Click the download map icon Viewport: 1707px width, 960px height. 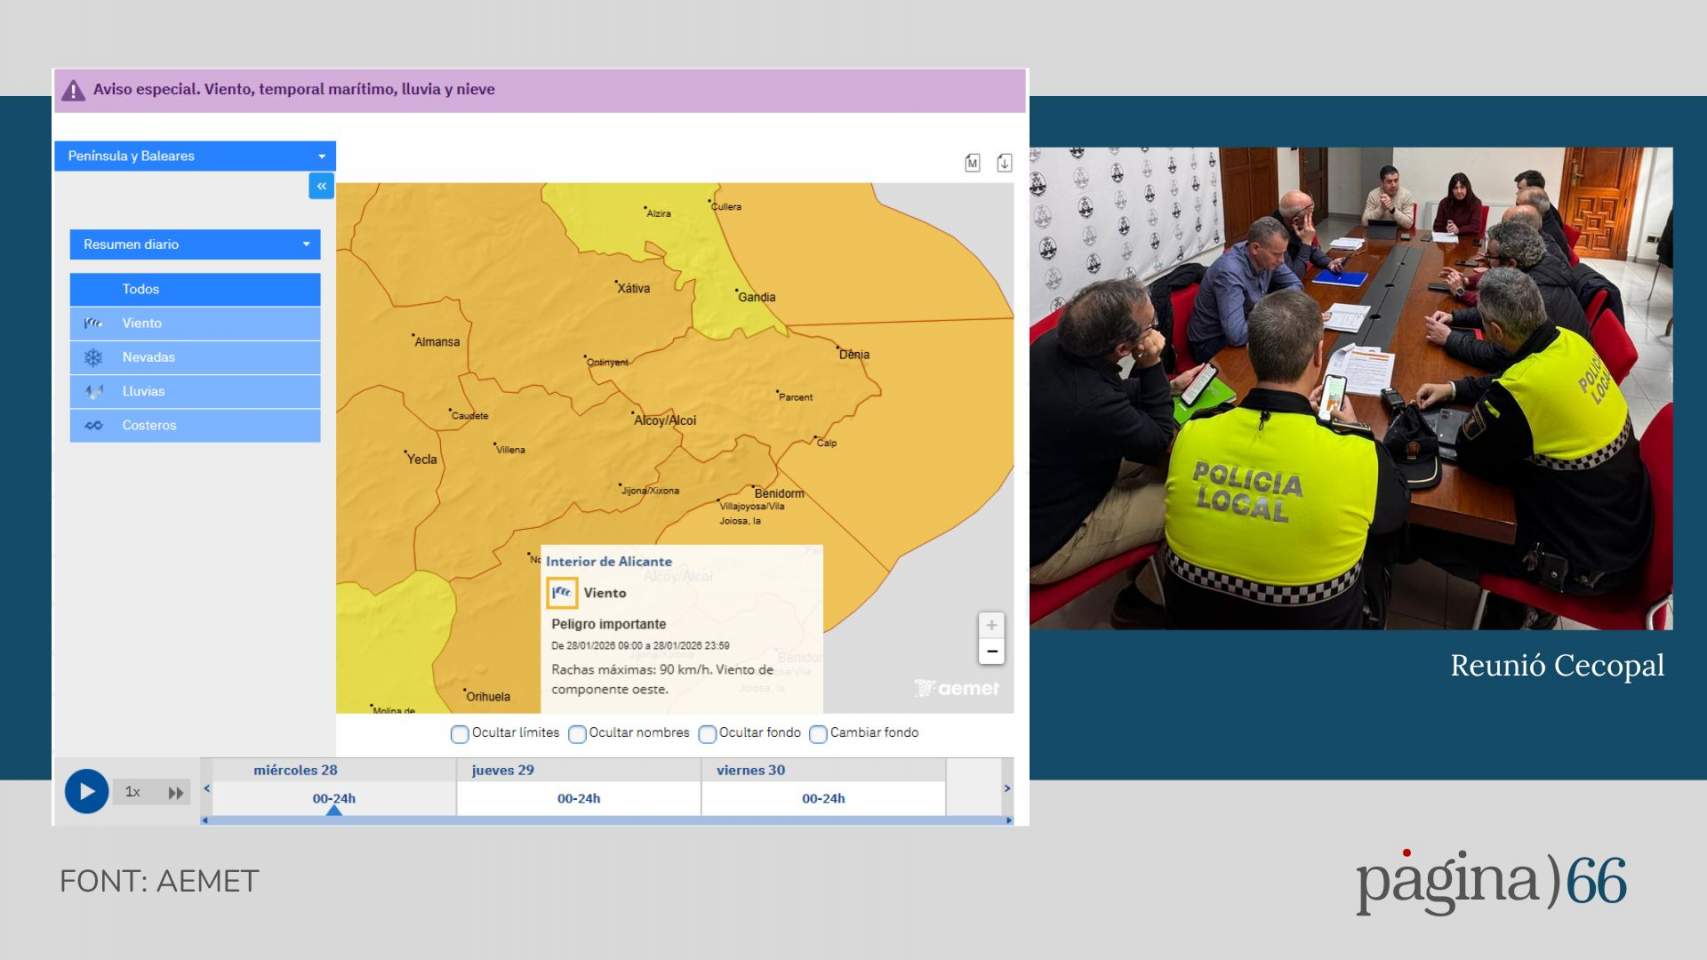click(x=1004, y=163)
